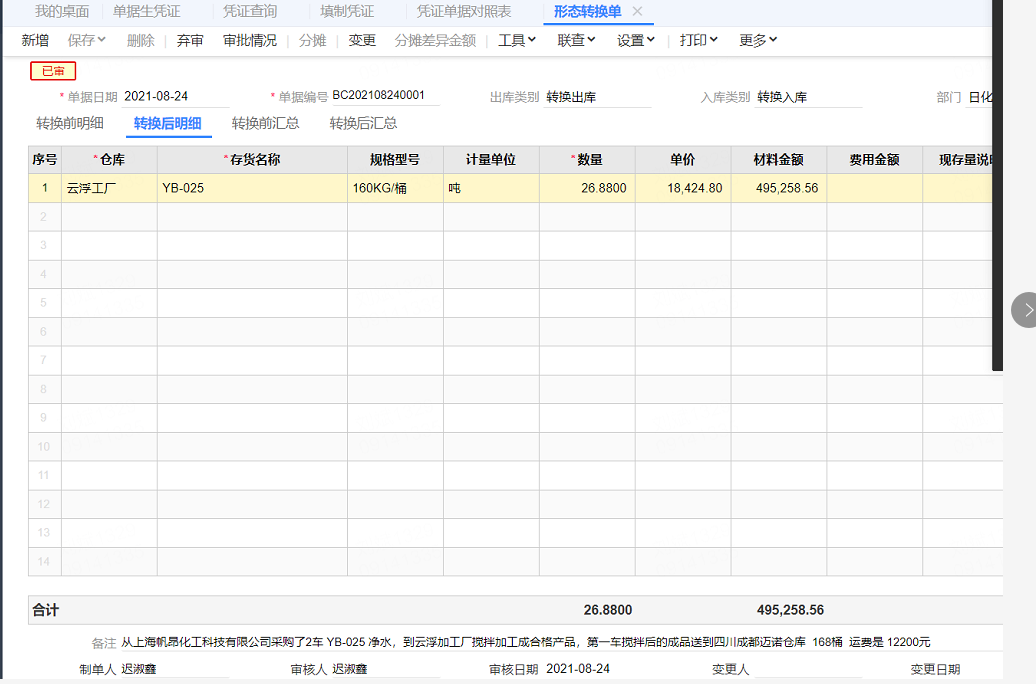Click the 分摊 button
This screenshot has height=684, width=1036.
coord(313,40)
